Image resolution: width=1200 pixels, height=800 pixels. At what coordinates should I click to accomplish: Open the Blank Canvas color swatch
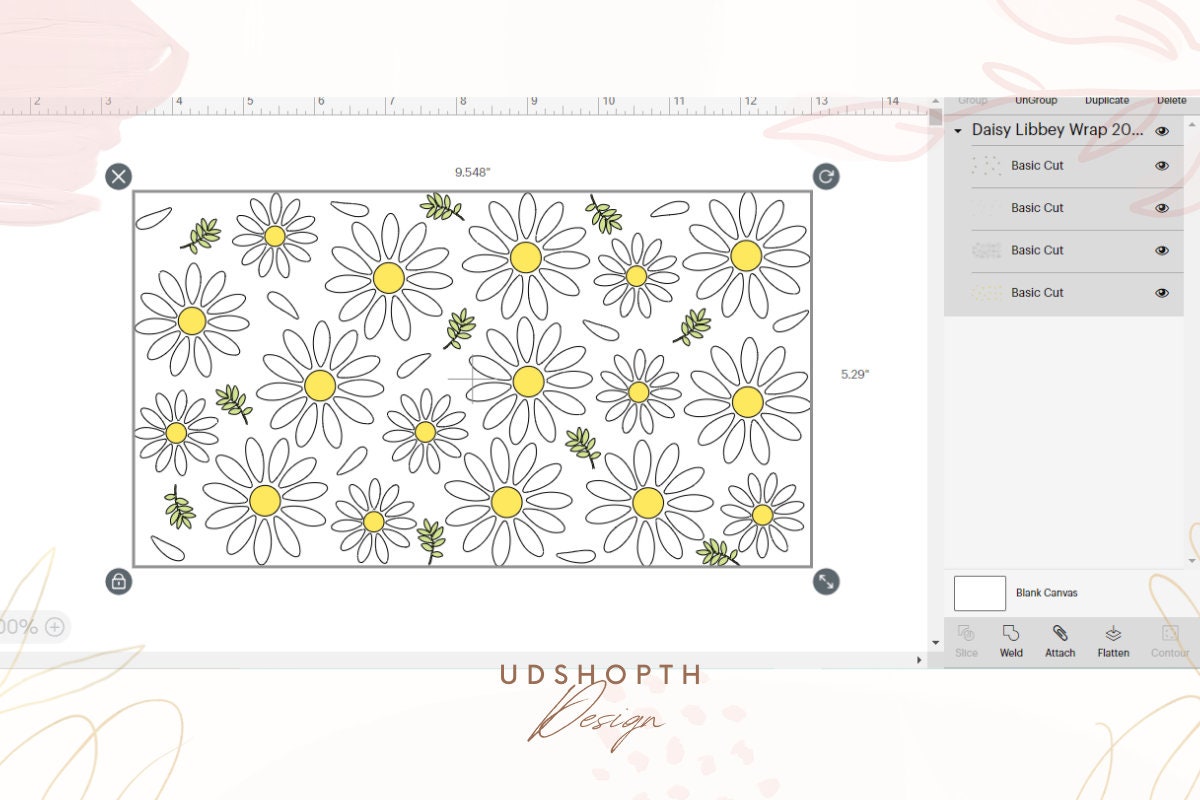pyautogui.click(x=979, y=593)
